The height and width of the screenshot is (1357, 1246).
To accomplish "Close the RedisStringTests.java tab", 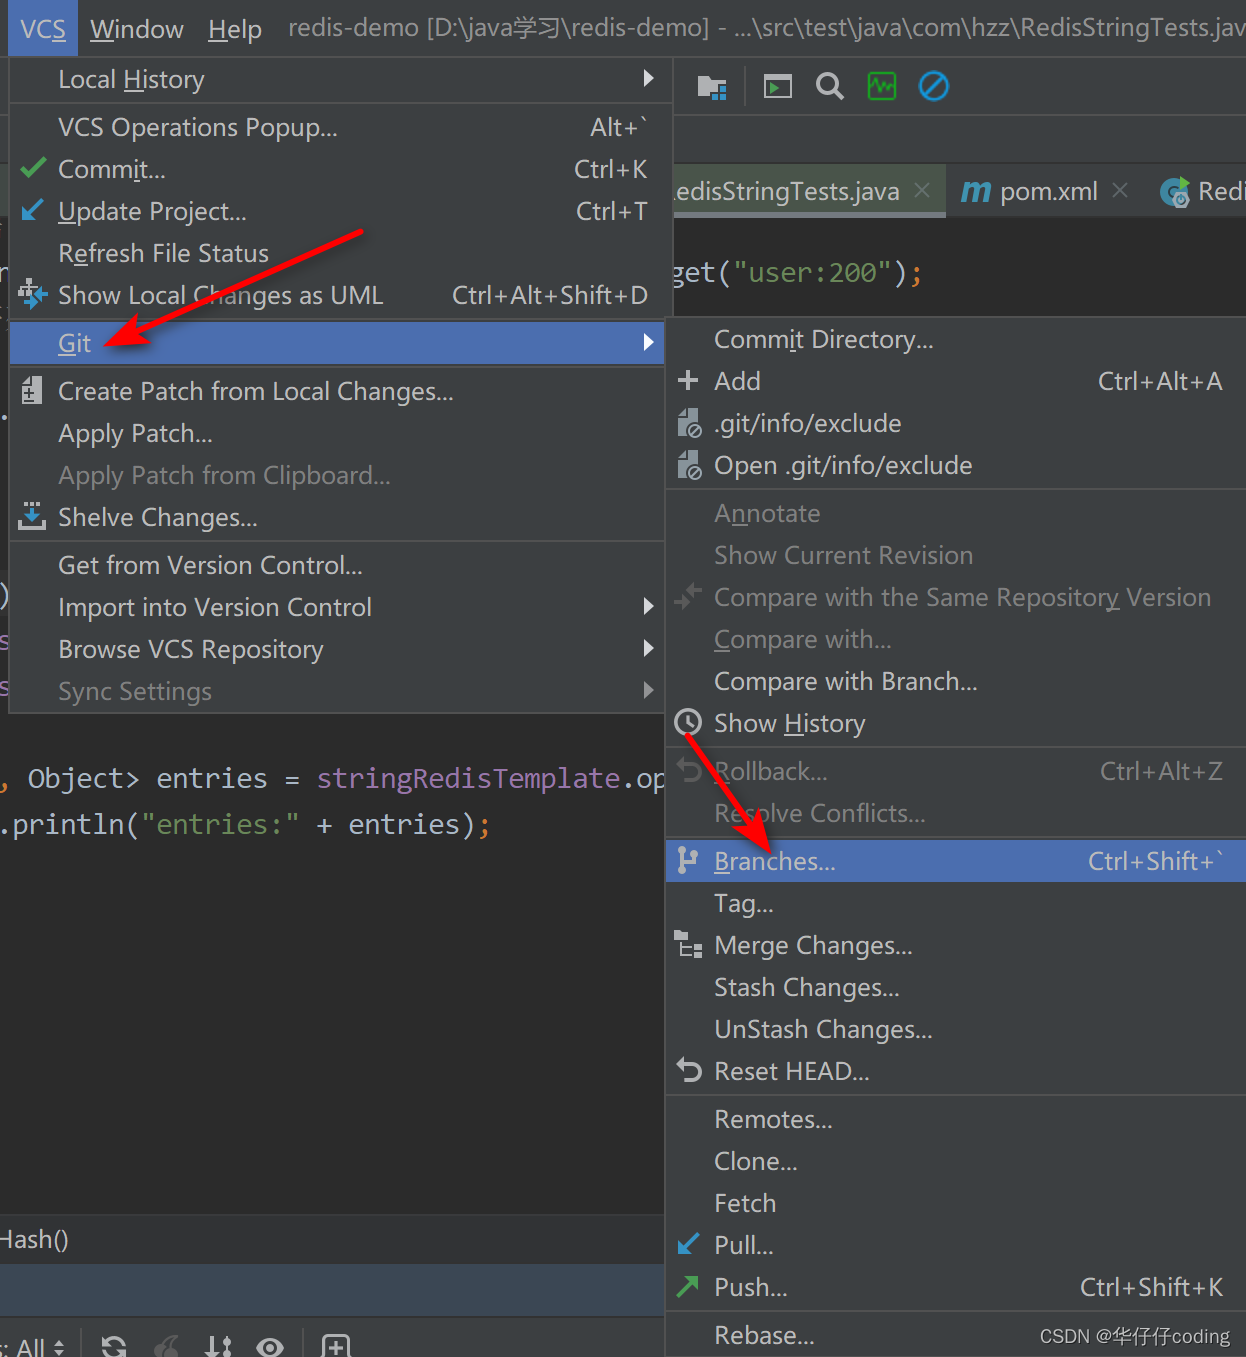I will (x=922, y=190).
